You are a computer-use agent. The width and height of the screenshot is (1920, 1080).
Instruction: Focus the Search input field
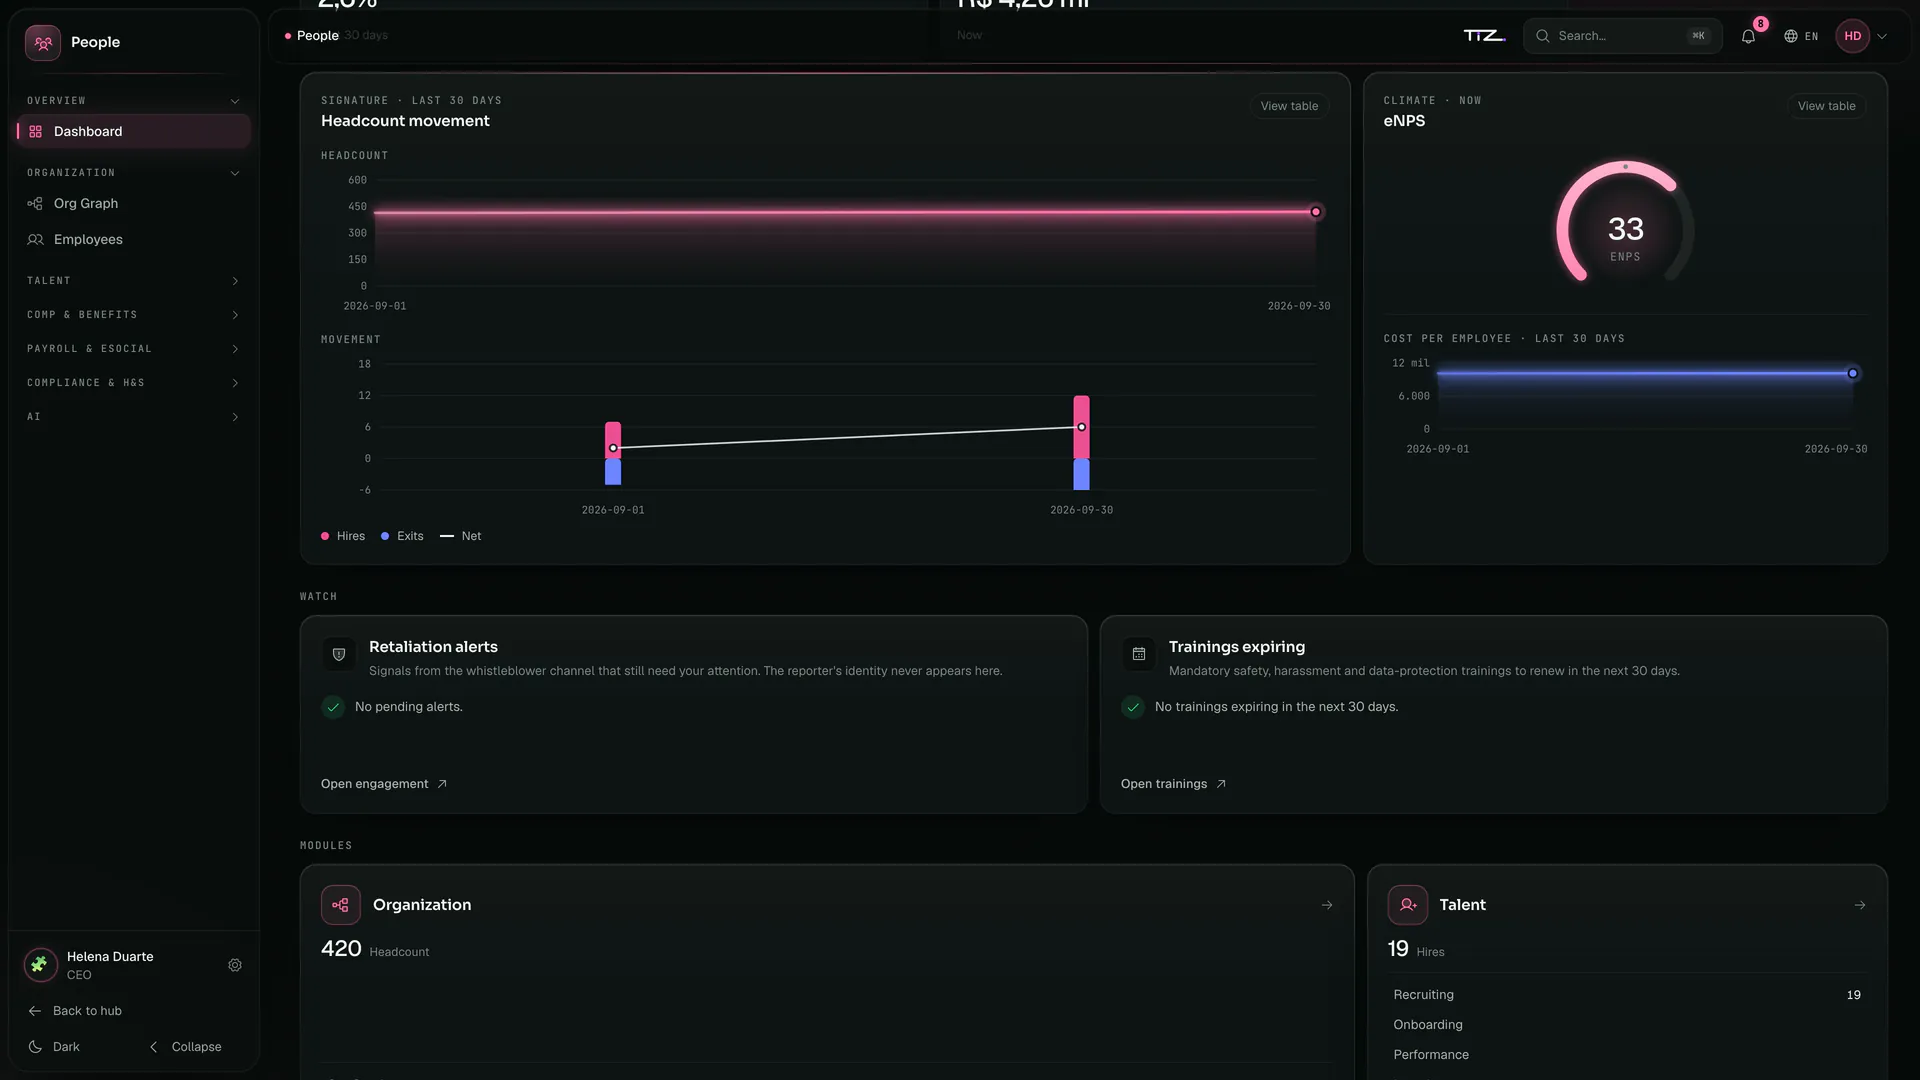[1622, 36]
